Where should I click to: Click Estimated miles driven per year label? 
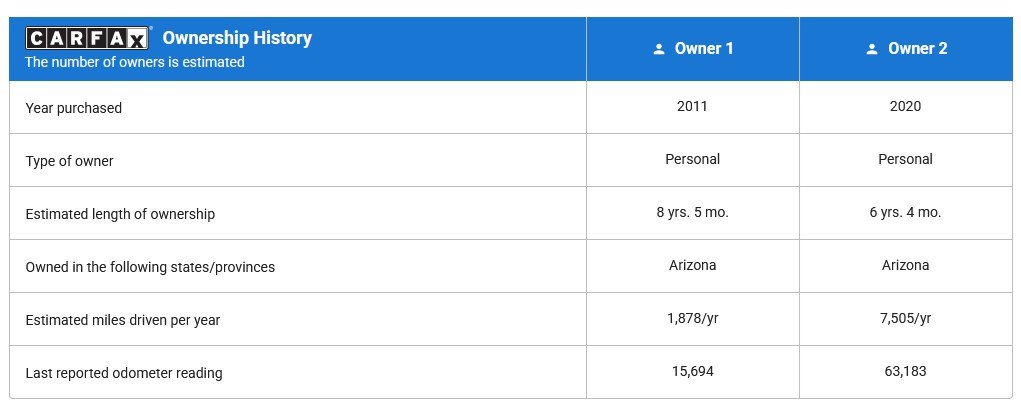point(122,320)
